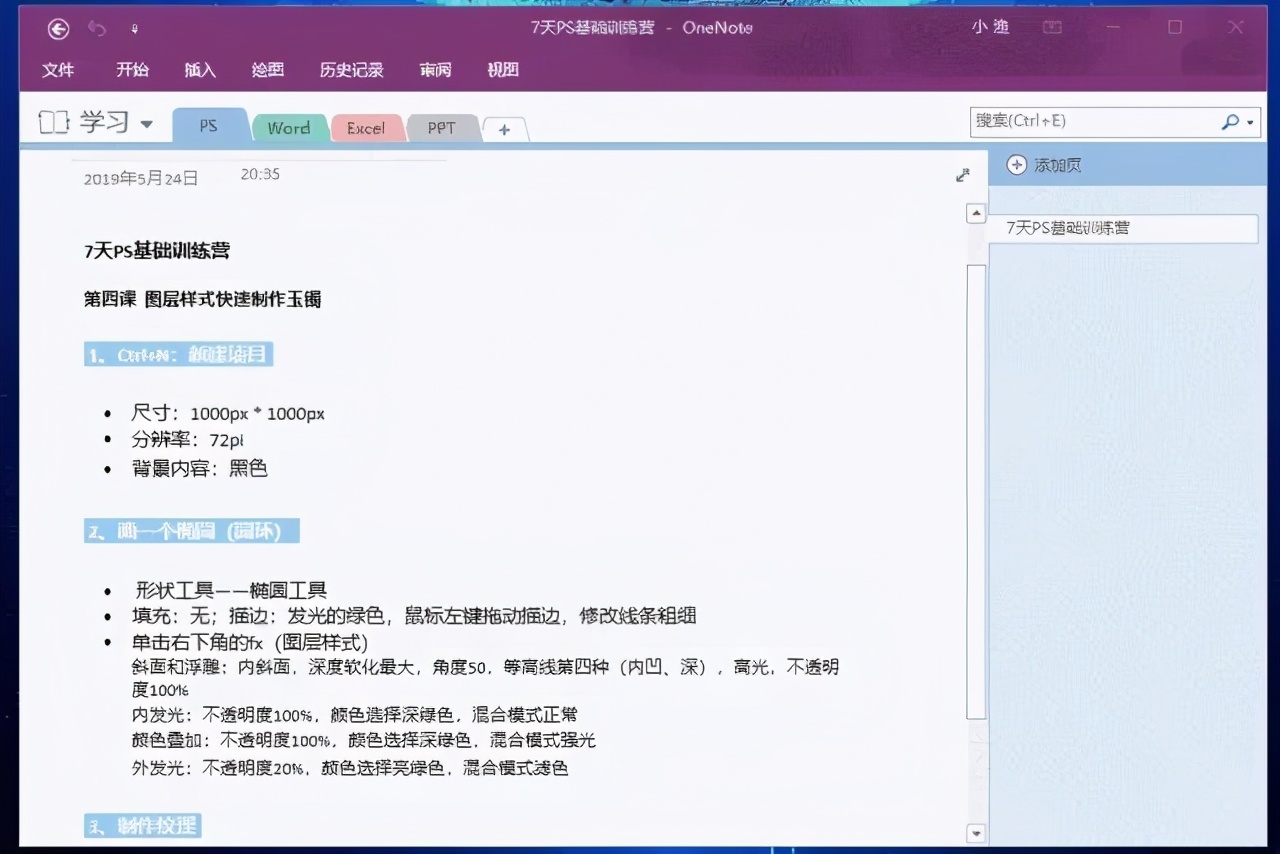Open the 历史记录 ribbon menu
1280x854 pixels.
(x=351, y=70)
